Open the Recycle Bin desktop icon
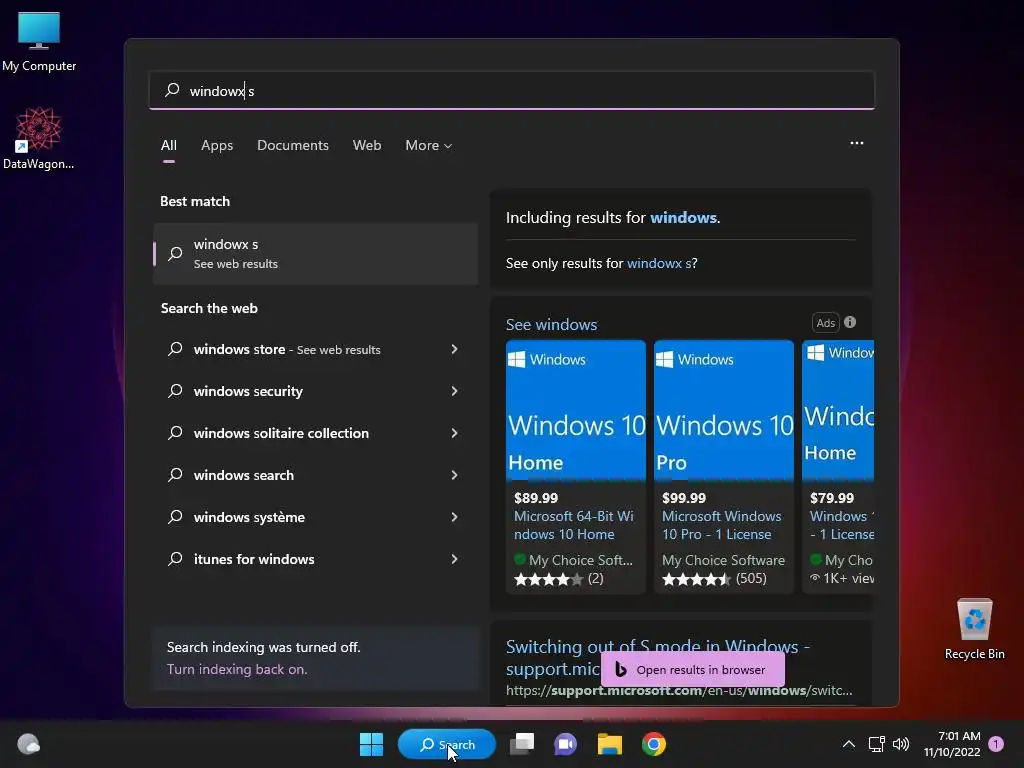Screen dimensions: 1024x768 click(x=974, y=629)
